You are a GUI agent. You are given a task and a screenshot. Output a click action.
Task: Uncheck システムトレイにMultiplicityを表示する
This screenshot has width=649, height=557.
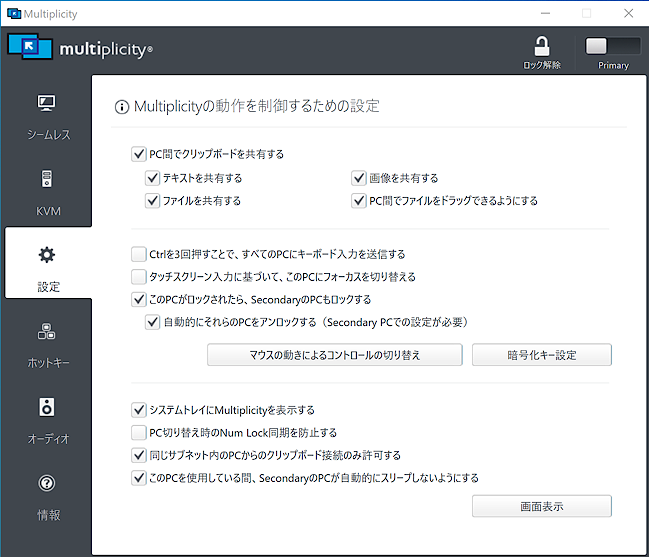[139, 410]
